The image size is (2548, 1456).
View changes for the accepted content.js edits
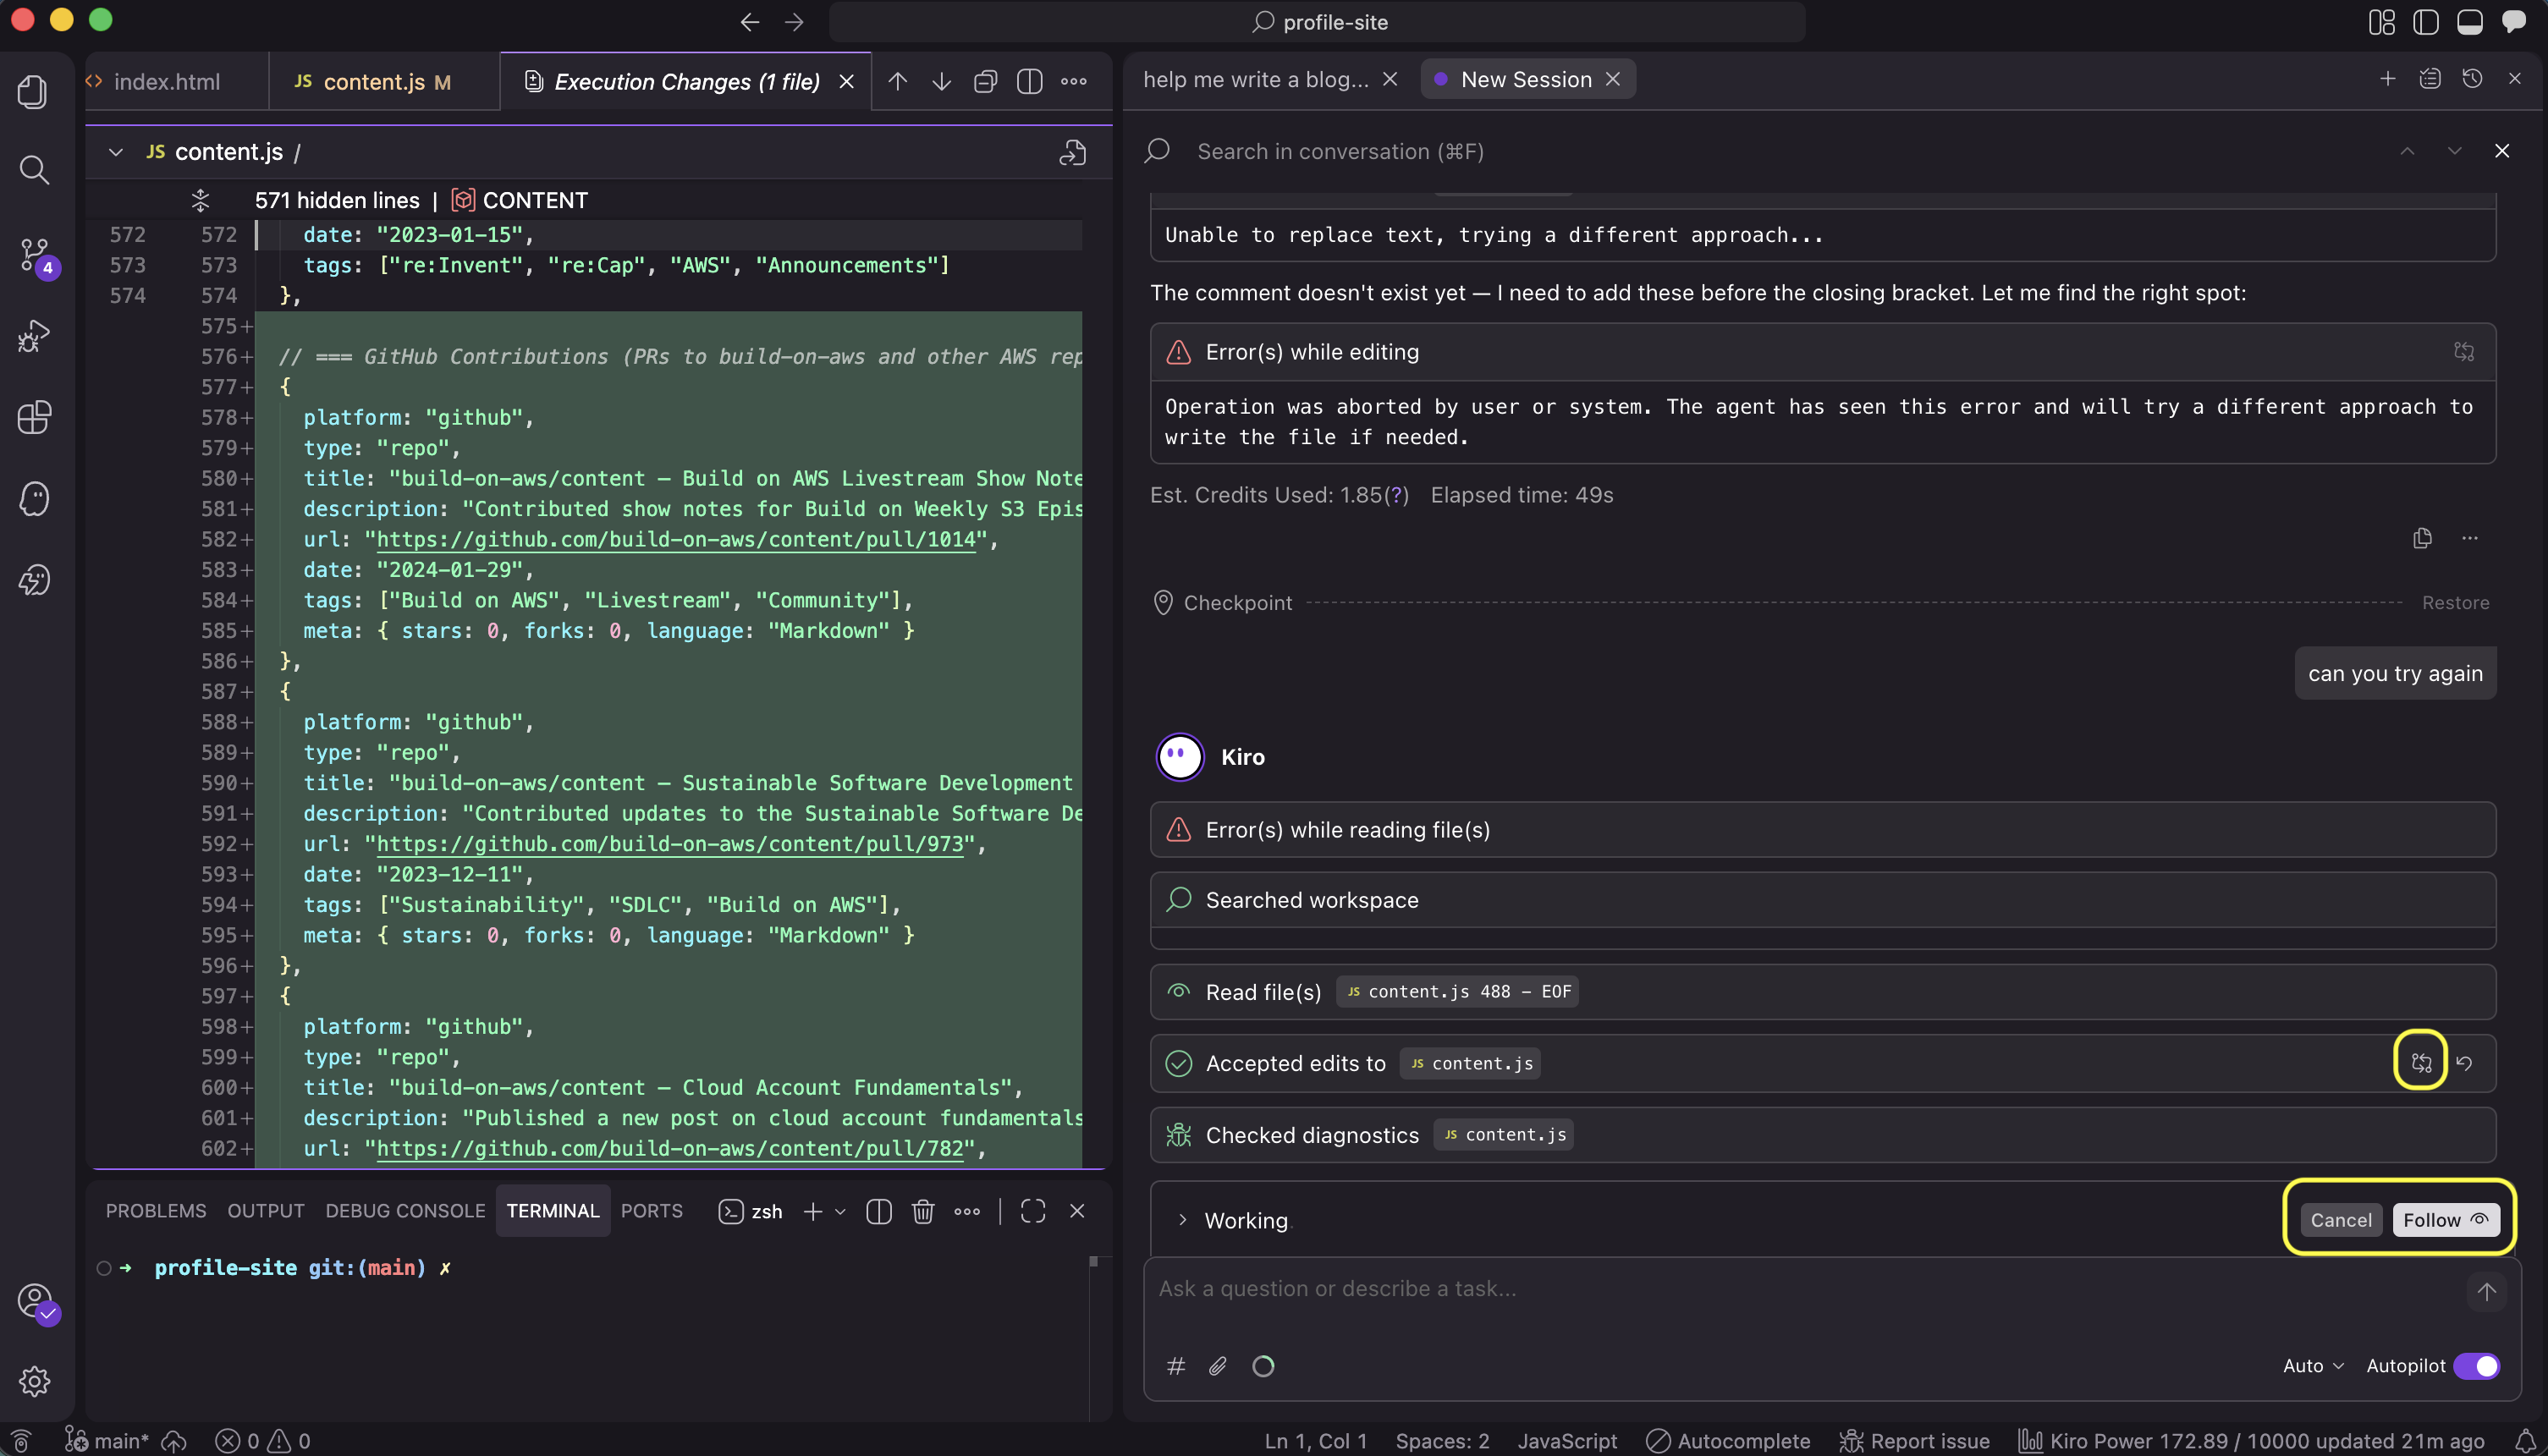click(2421, 1063)
